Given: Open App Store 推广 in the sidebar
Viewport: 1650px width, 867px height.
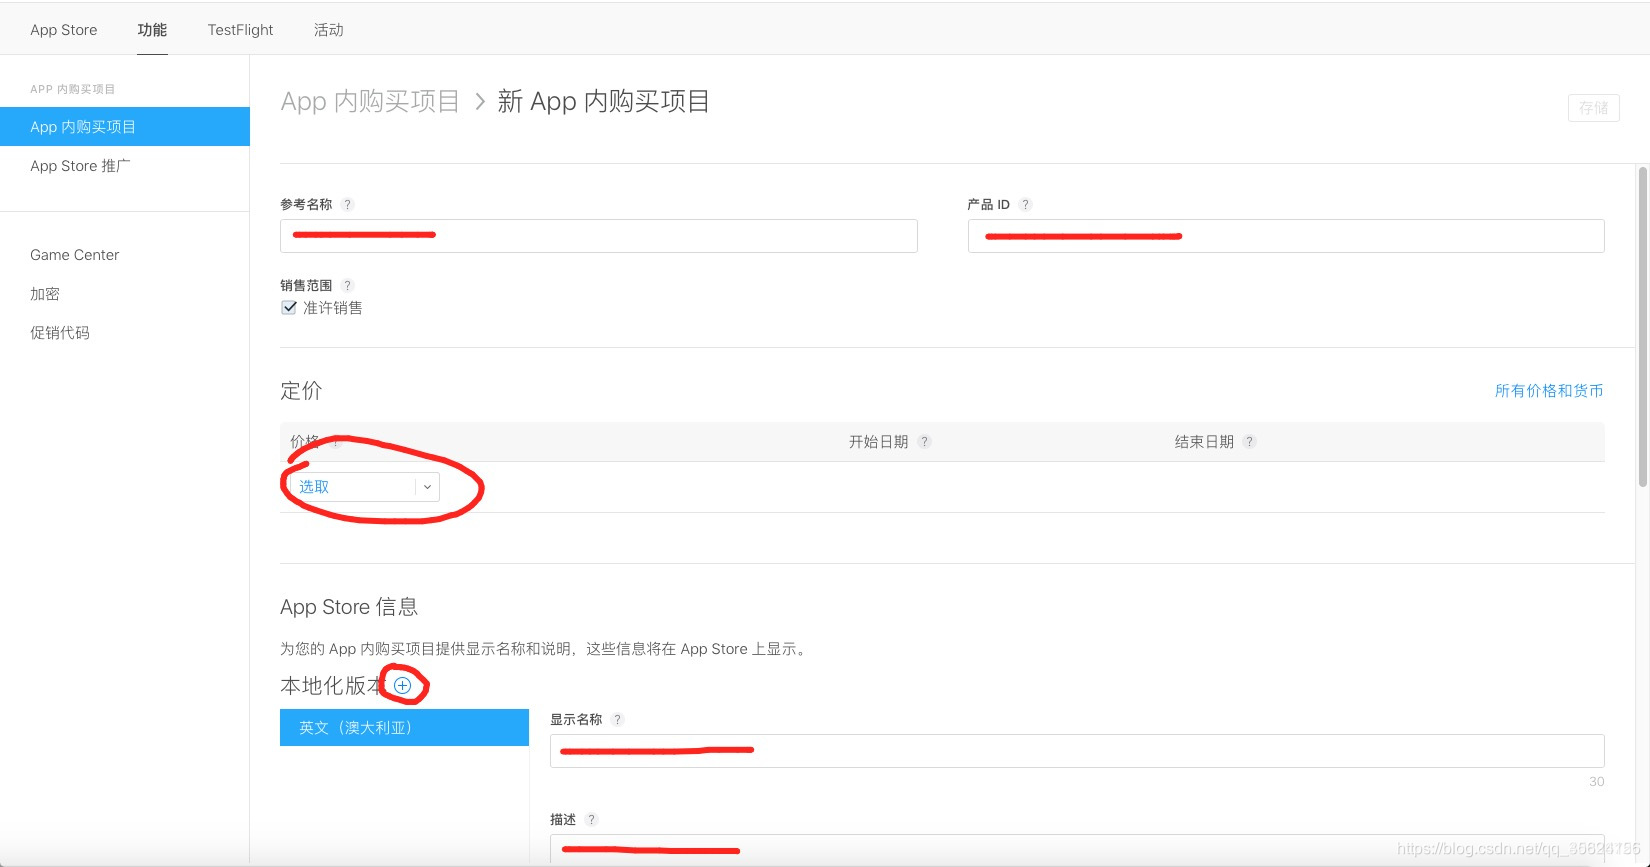Looking at the screenshot, I should click(x=80, y=166).
